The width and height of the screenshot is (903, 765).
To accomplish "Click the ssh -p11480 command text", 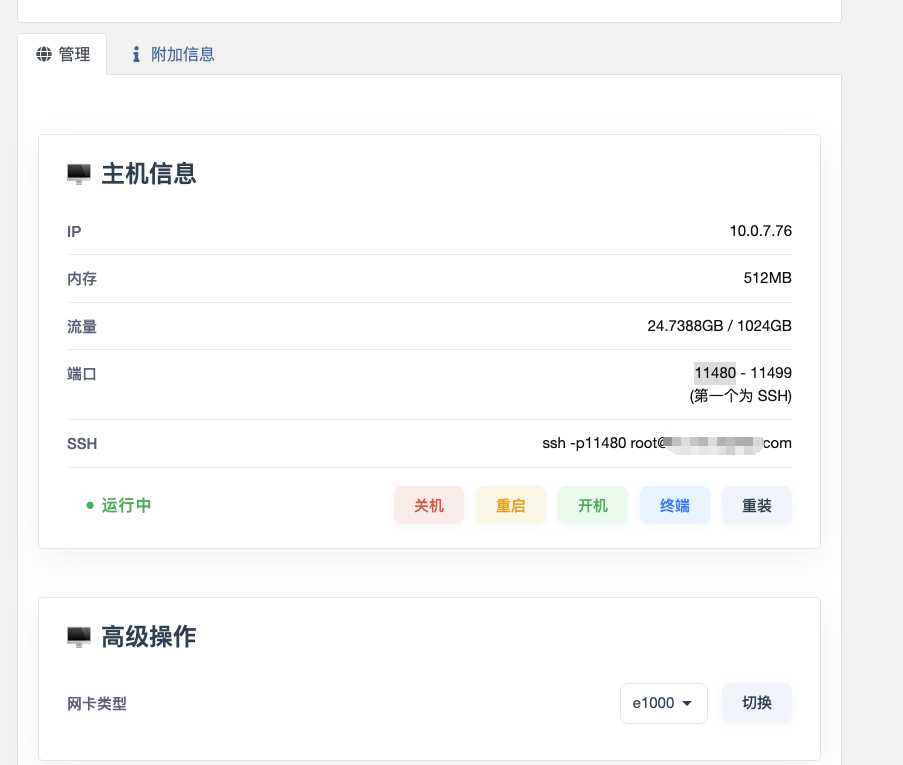I will (598, 443).
